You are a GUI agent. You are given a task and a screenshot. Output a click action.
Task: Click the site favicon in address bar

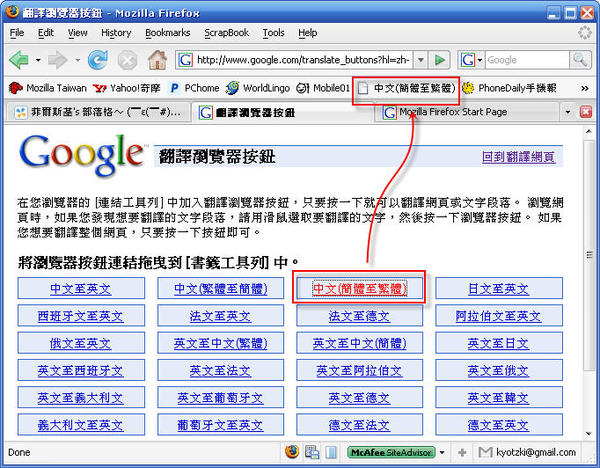(x=185, y=60)
